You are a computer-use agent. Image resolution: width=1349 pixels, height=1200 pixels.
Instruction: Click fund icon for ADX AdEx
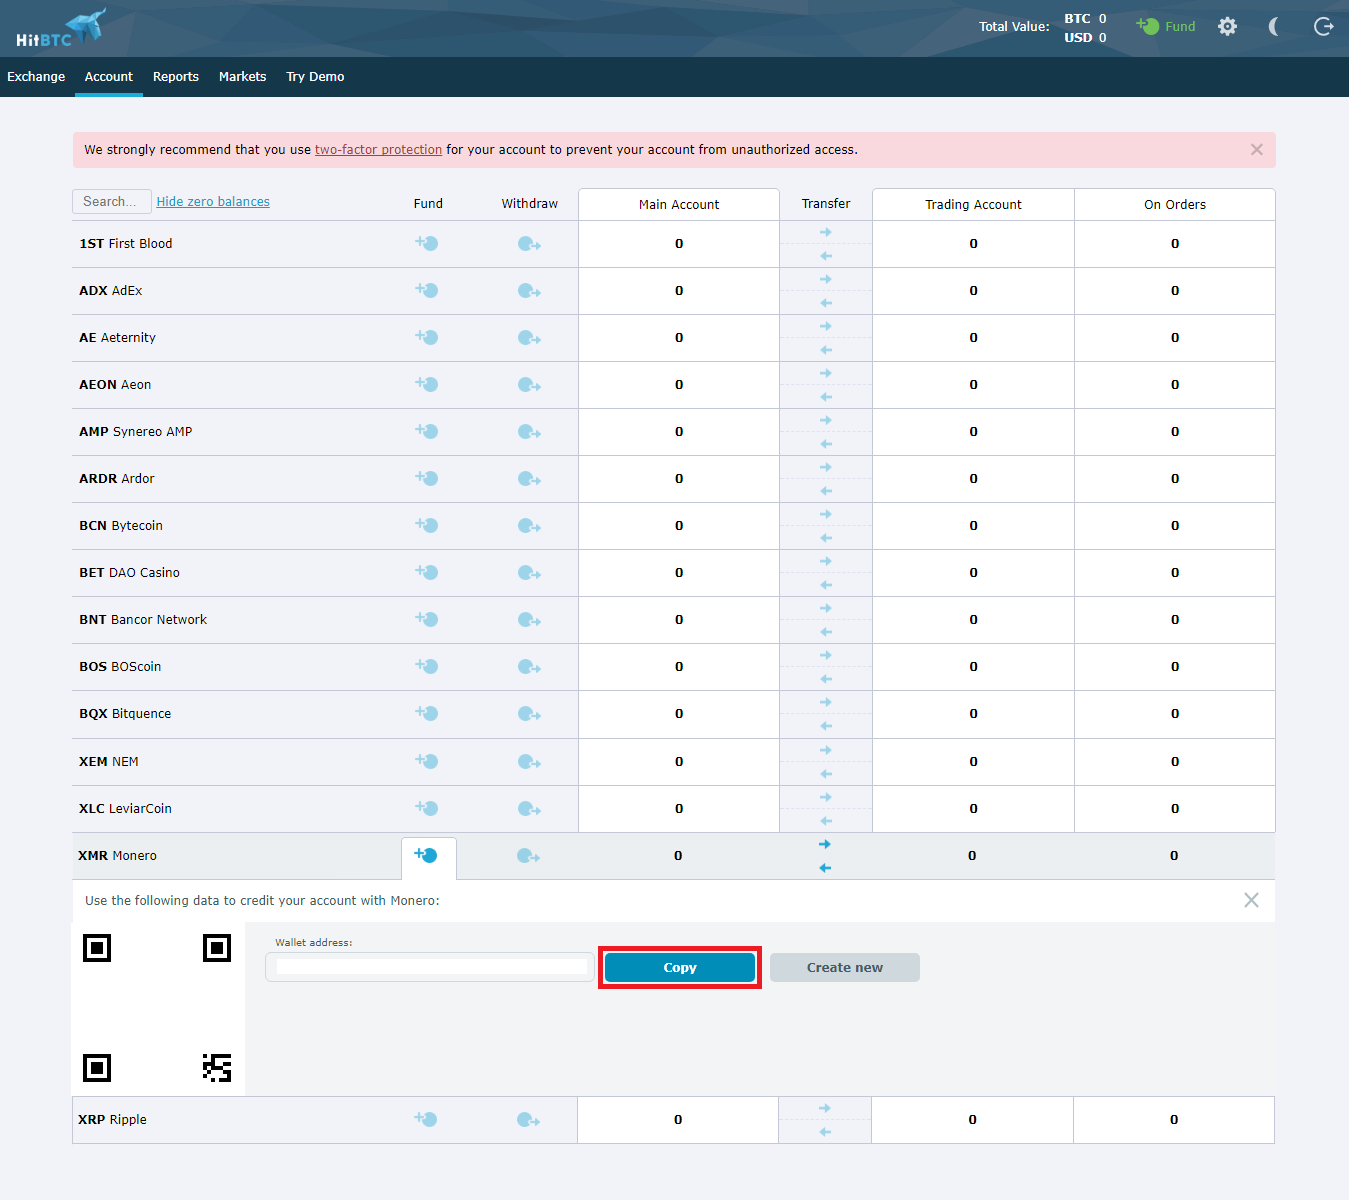(427, 290)
